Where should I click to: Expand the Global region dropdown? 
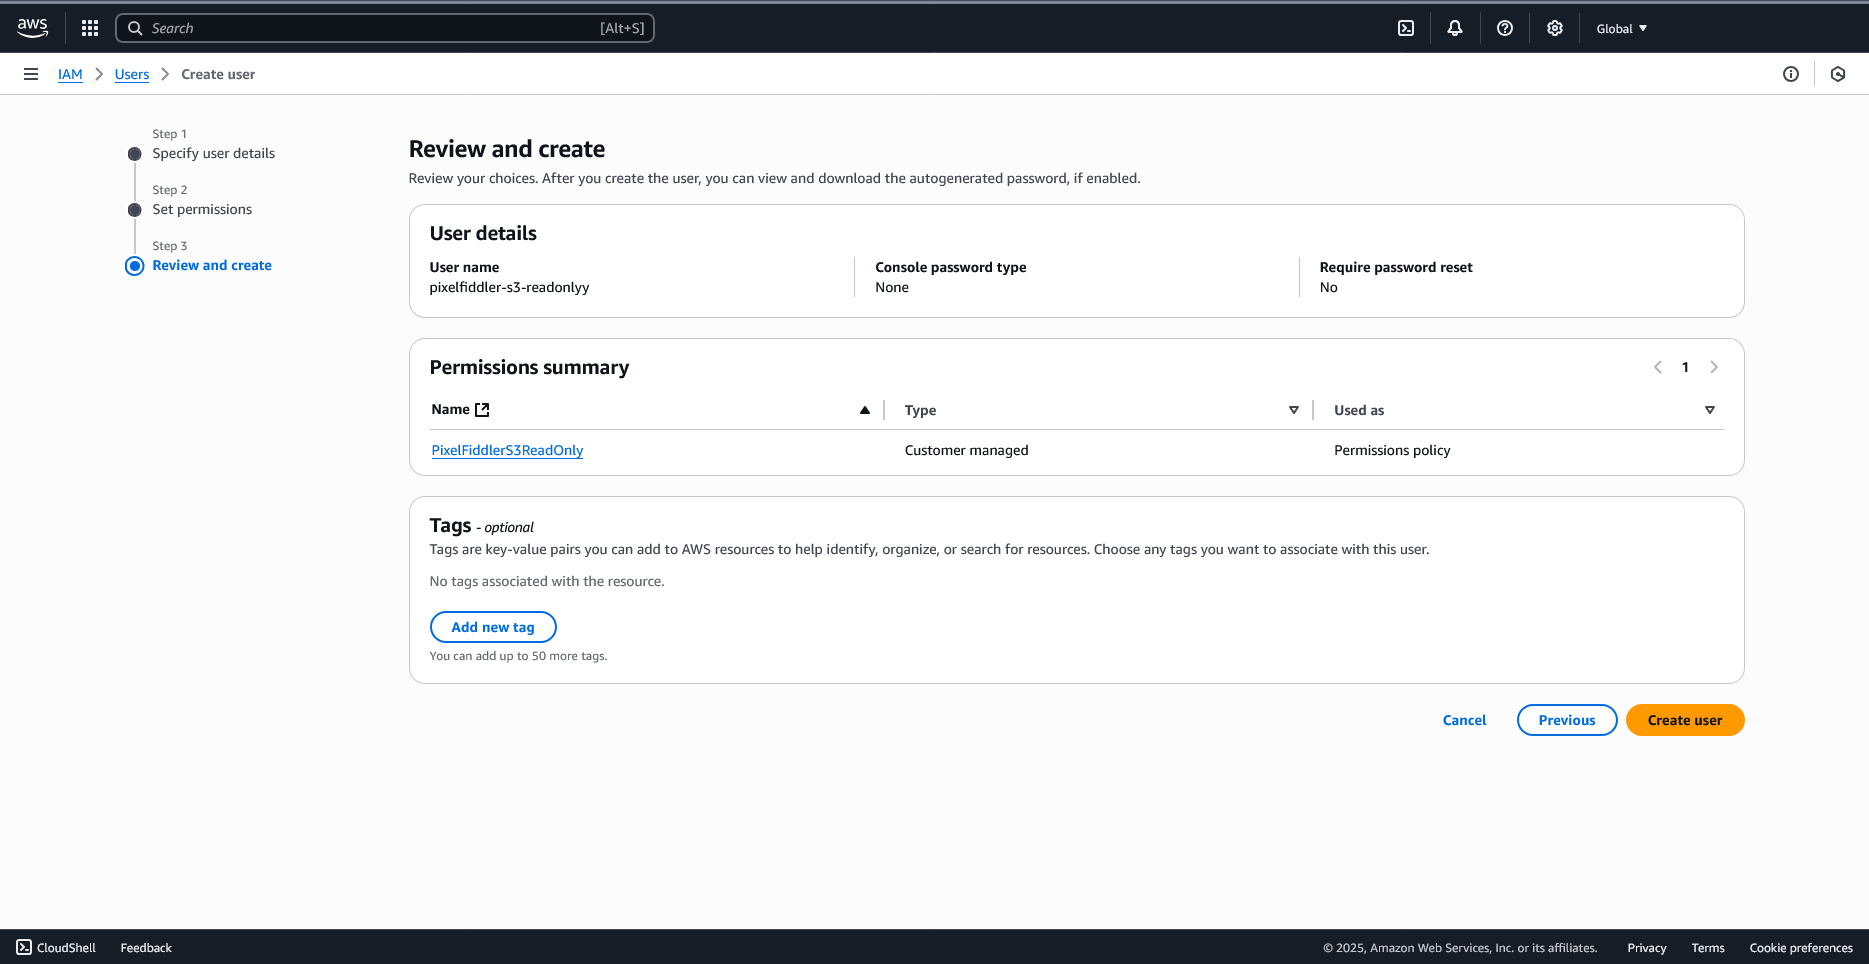click(x=1621, y=28)
